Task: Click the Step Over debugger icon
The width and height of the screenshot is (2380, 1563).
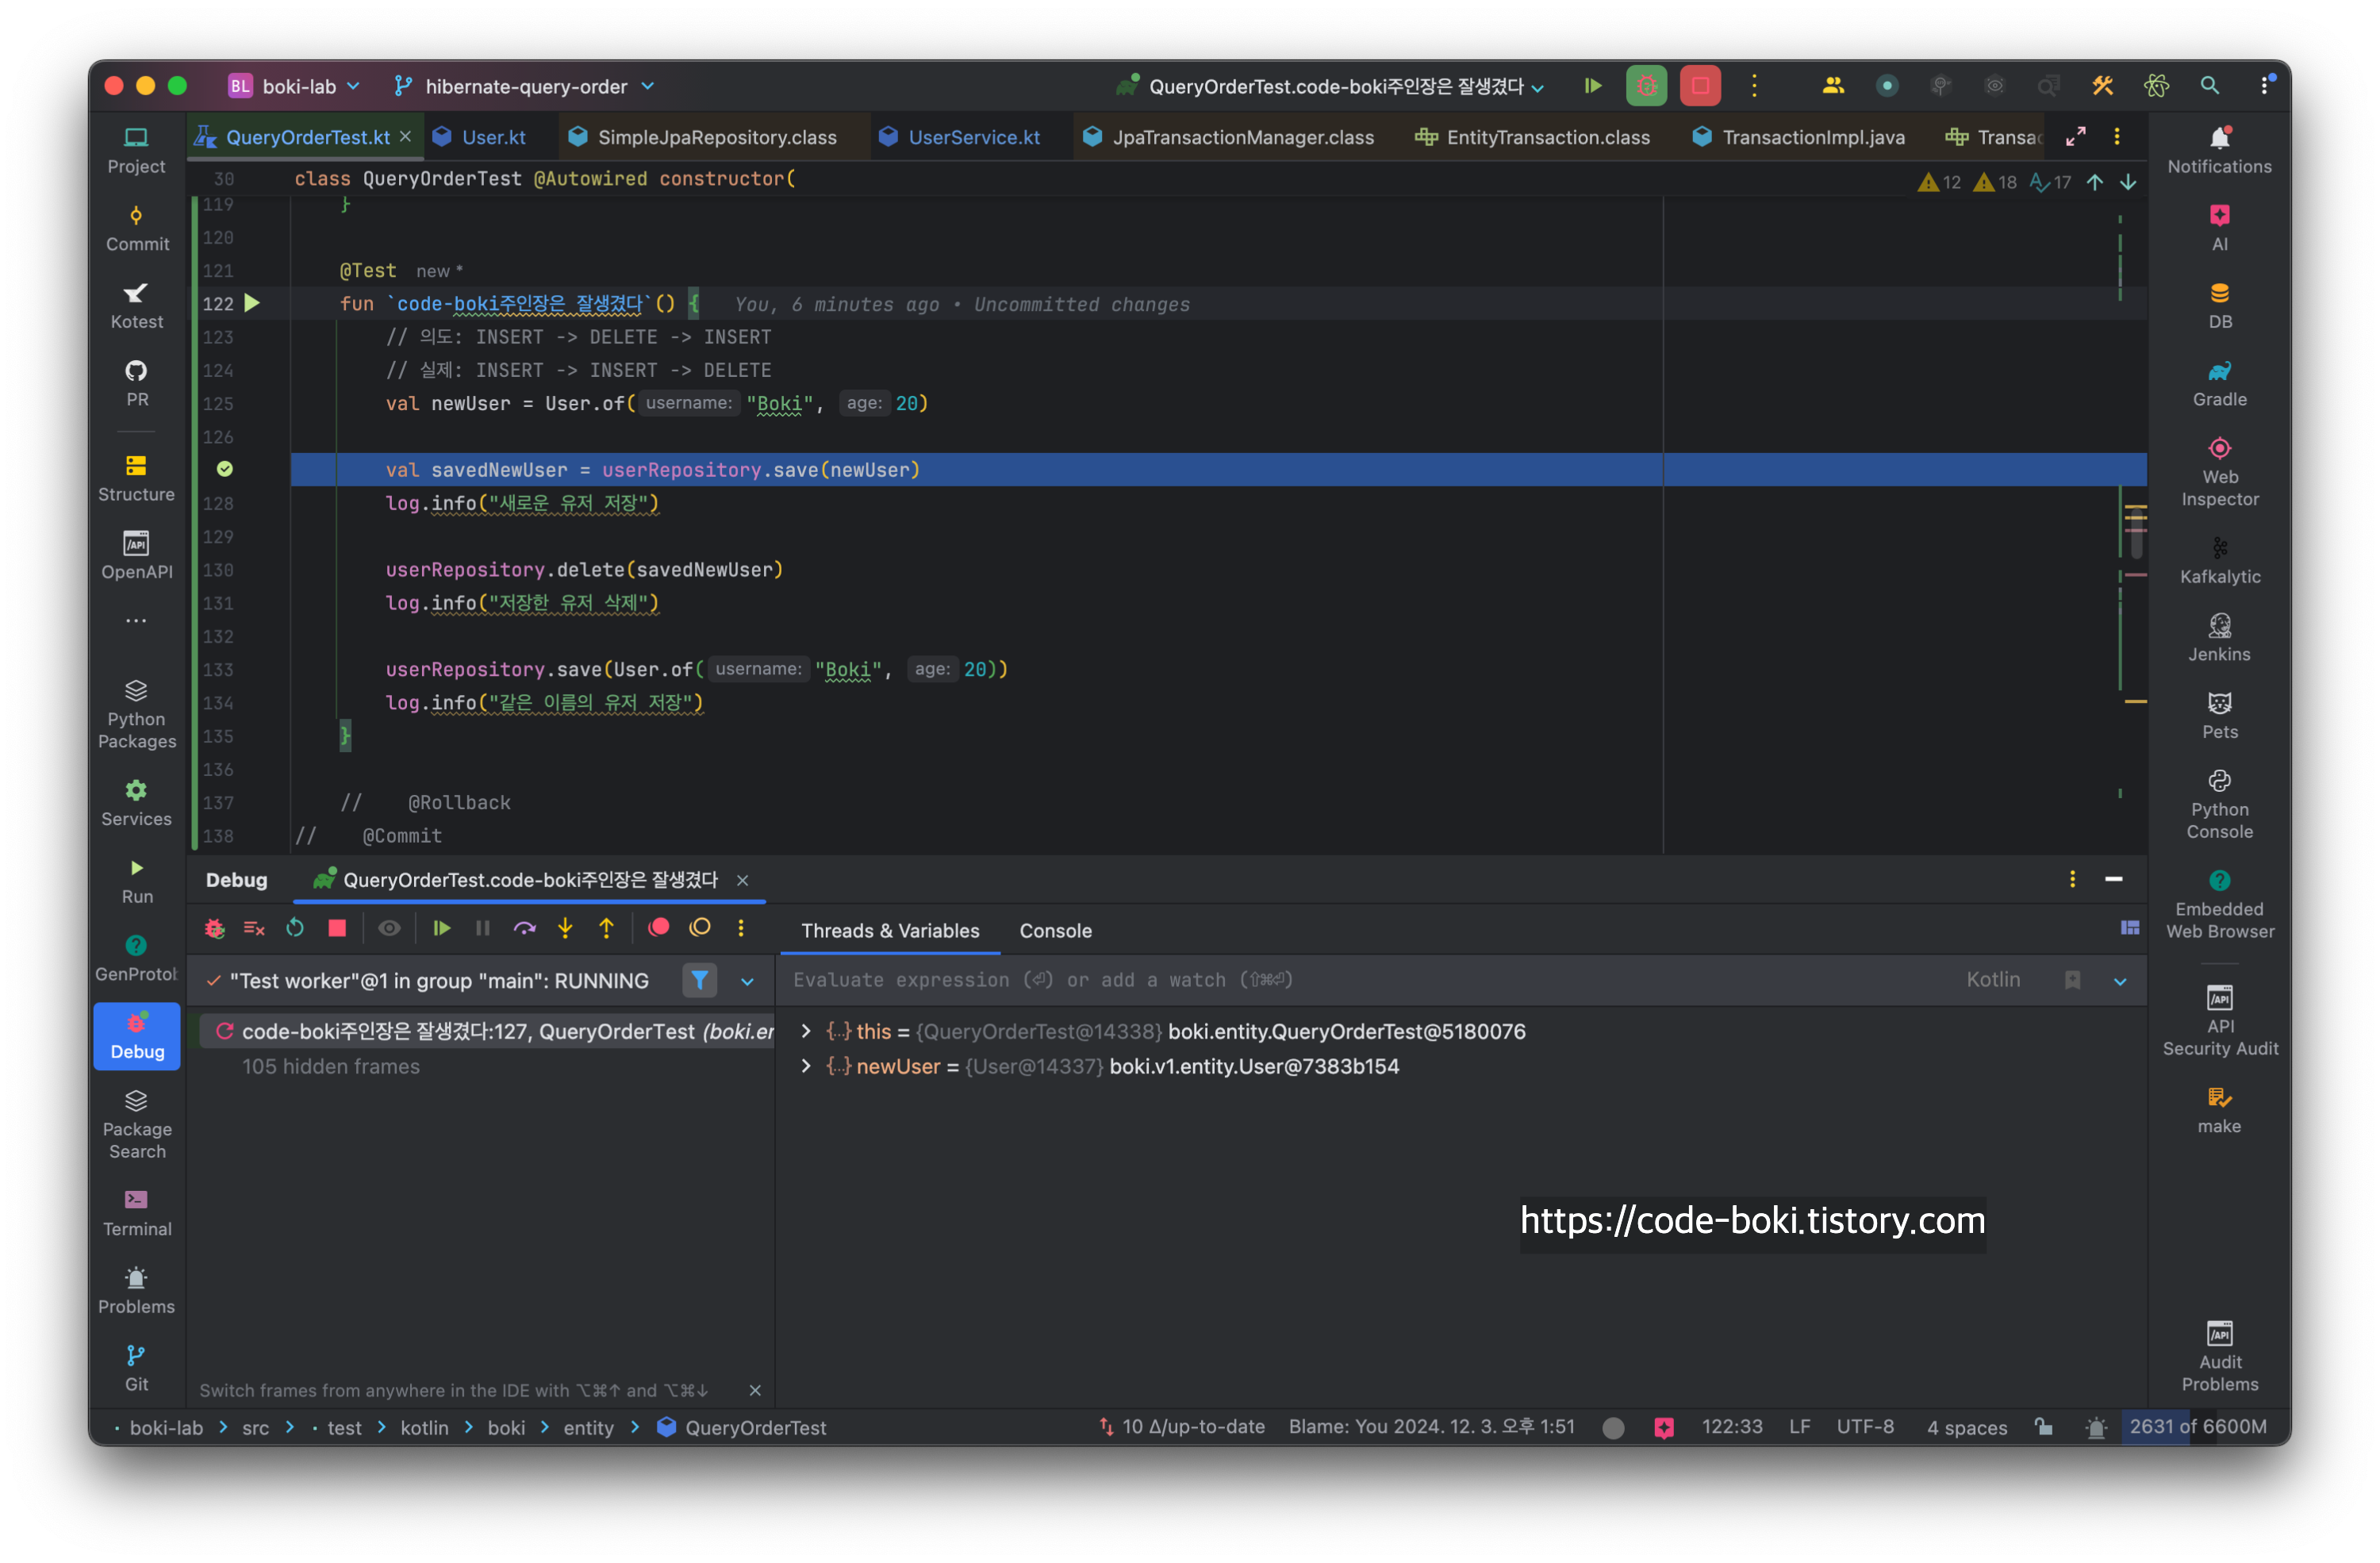Action: pyautogui.click(x=524, y=928)
